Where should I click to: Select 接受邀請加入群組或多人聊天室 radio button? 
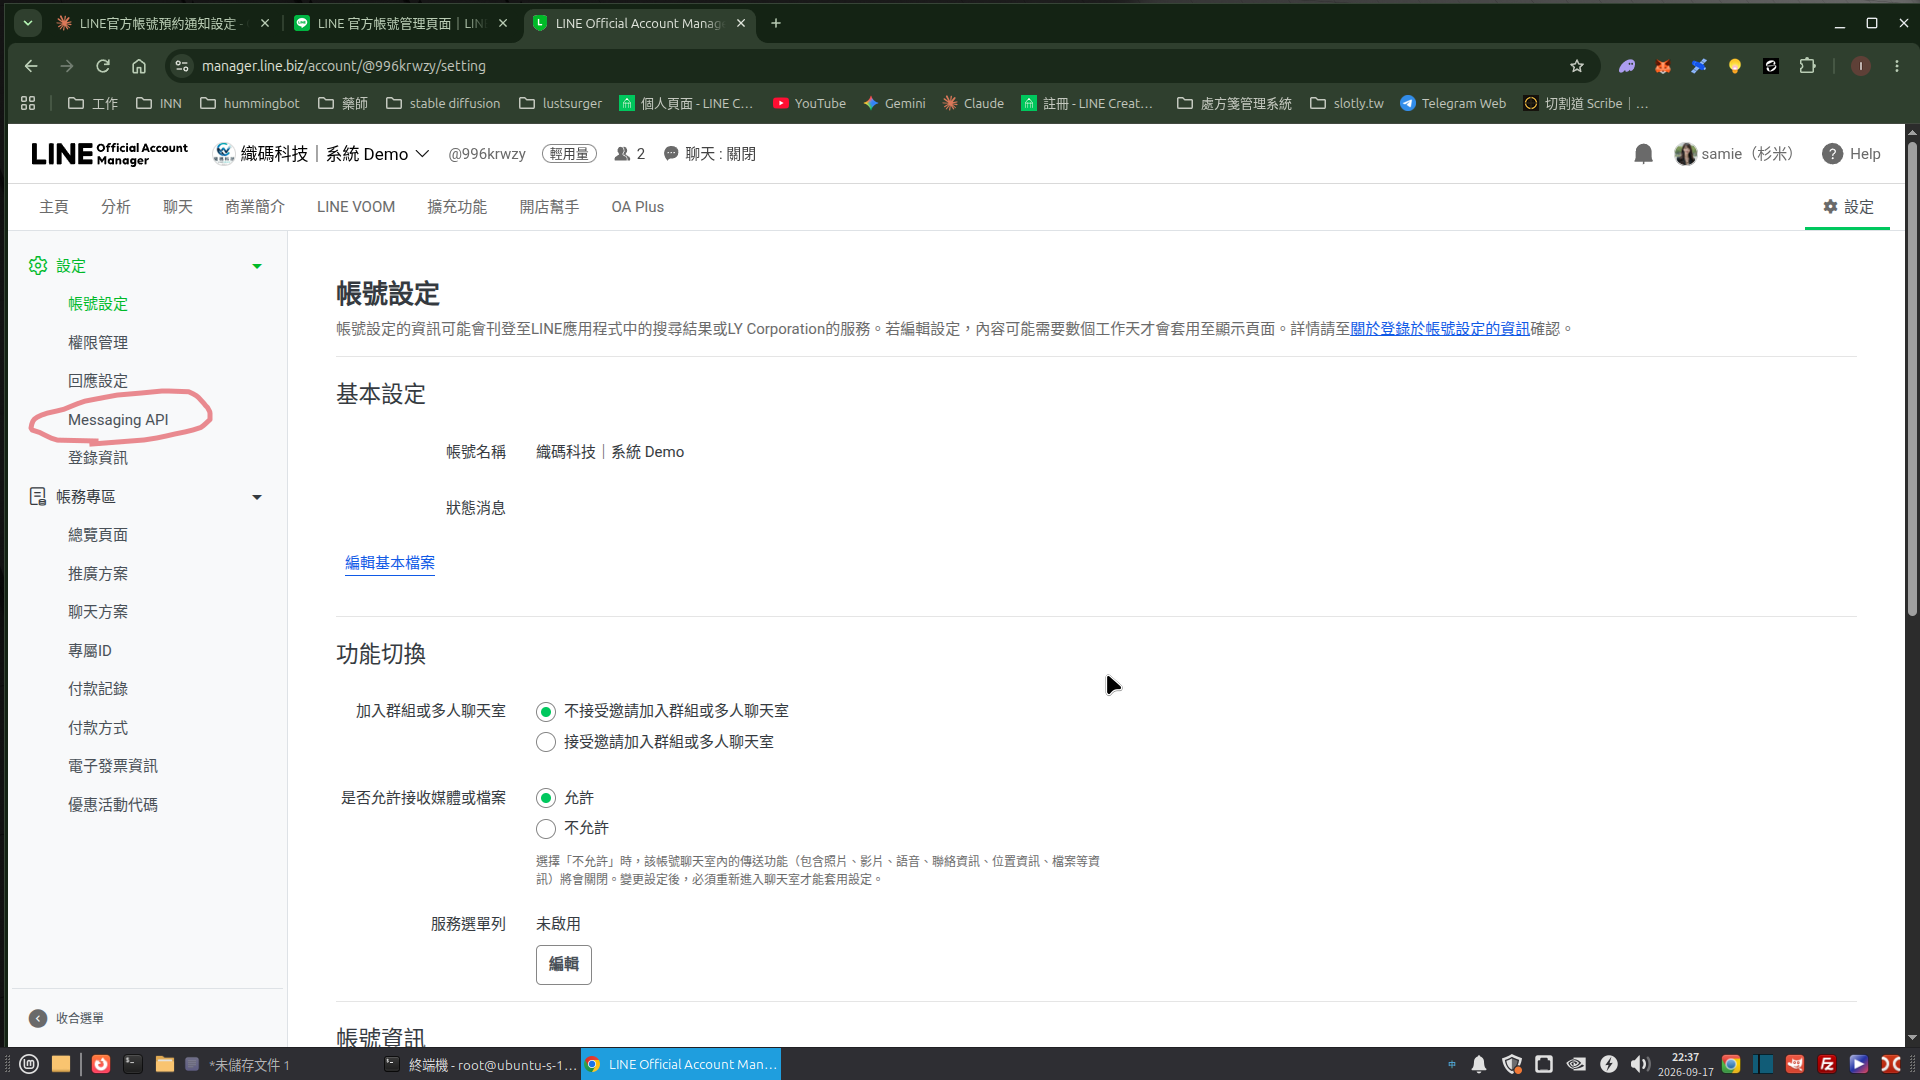[x=546, y=742]
